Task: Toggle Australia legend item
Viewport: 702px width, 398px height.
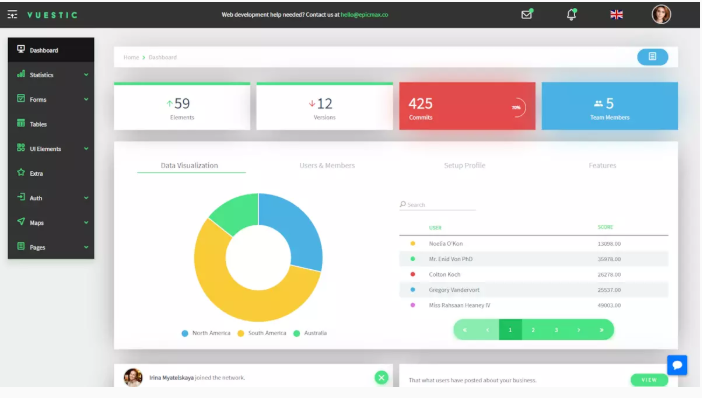Action: coord(310,333)
